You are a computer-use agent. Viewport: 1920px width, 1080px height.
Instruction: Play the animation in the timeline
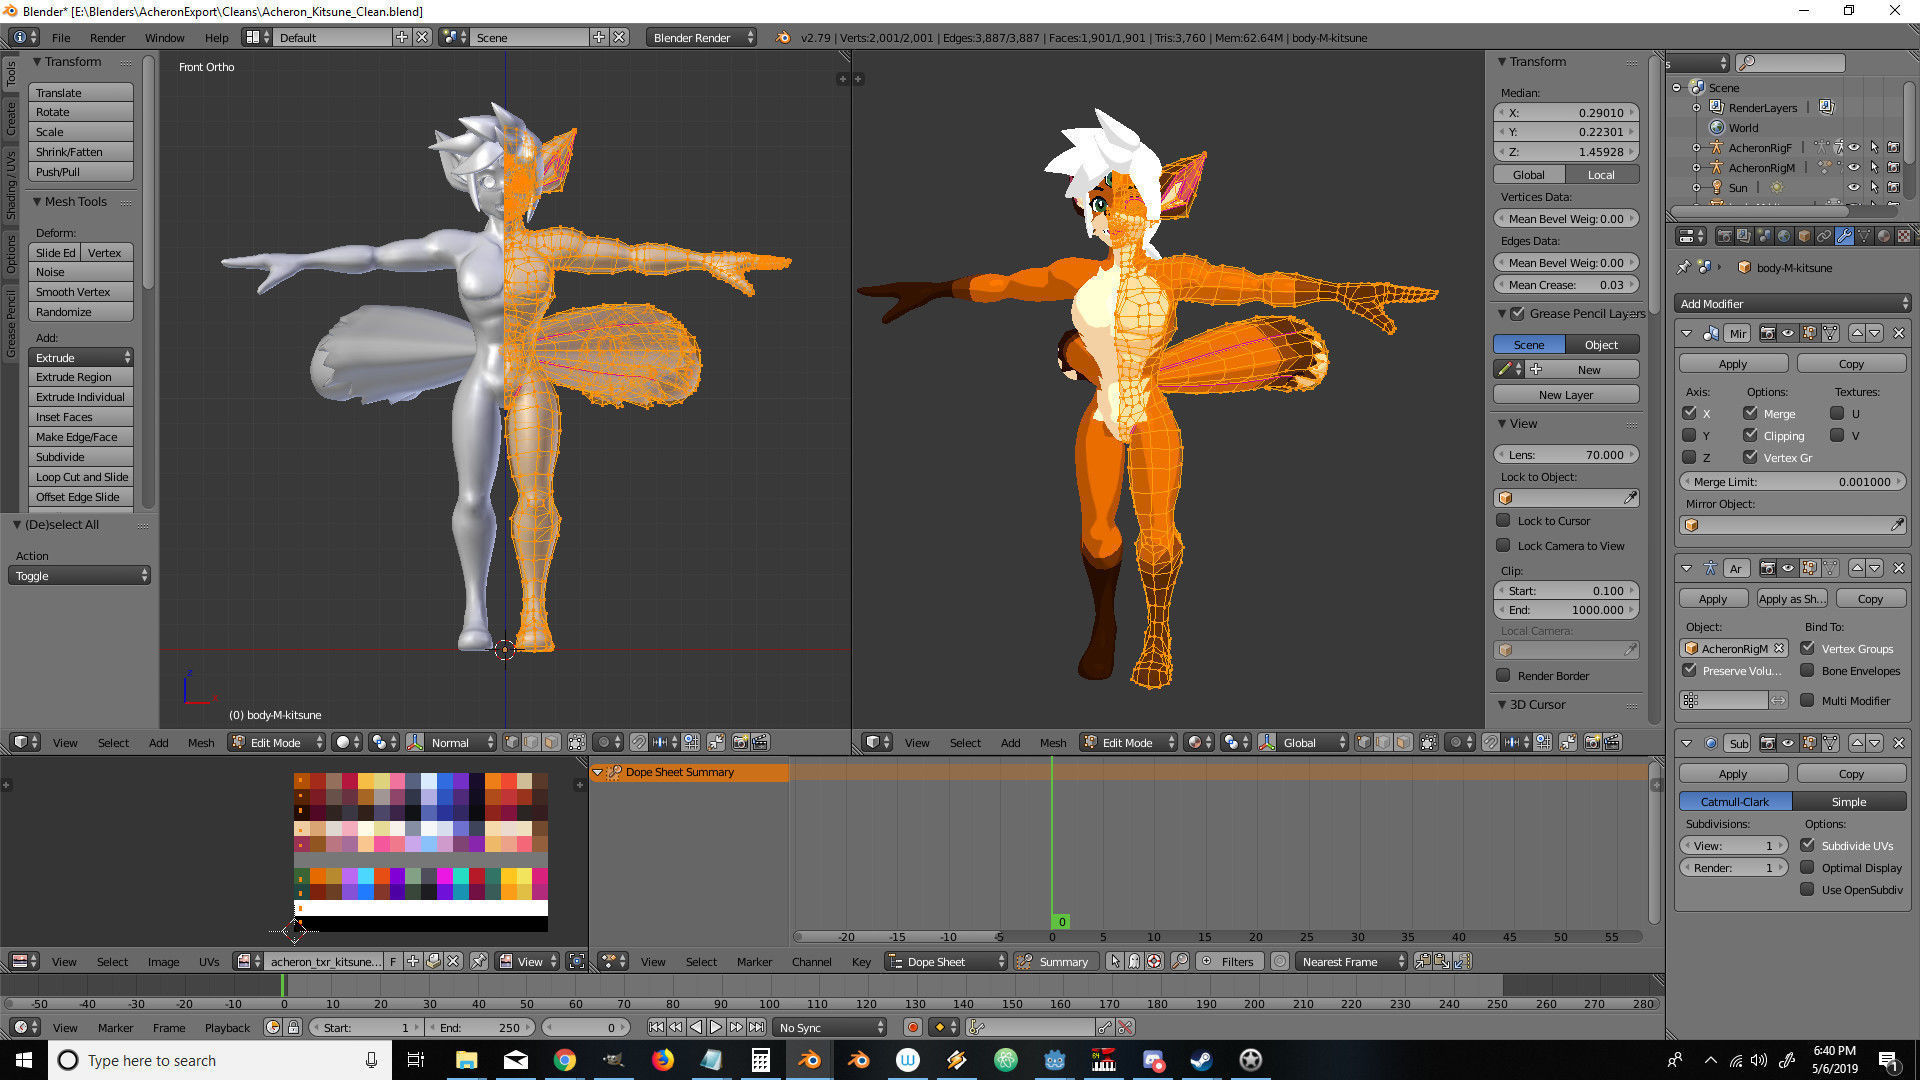coord(716,1027)
